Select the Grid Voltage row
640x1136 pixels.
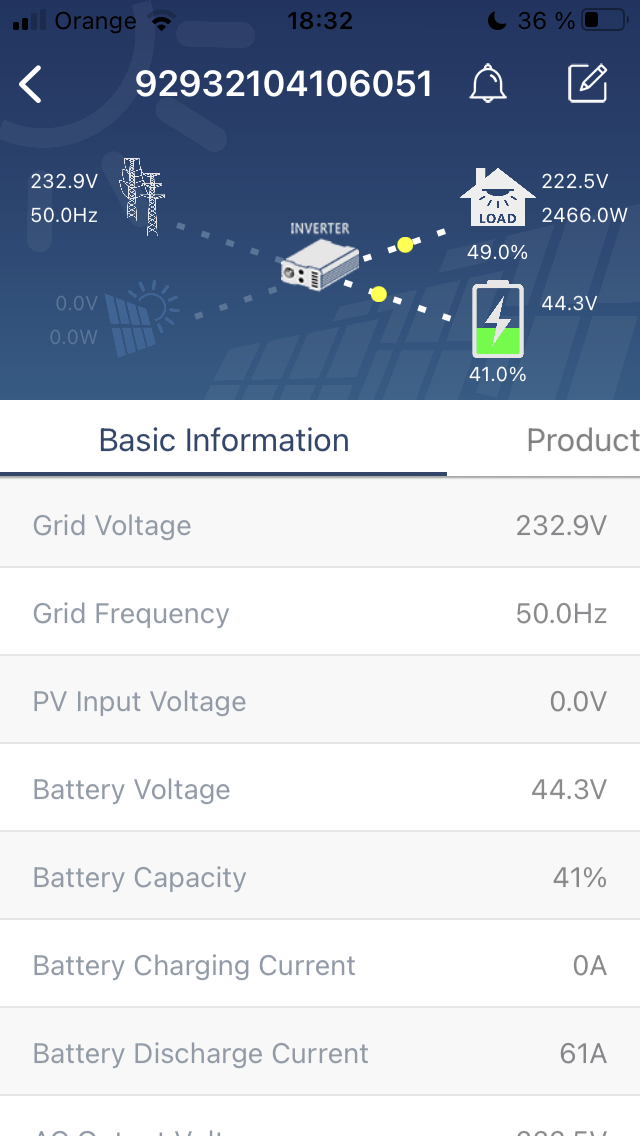[x=320, y=525]
